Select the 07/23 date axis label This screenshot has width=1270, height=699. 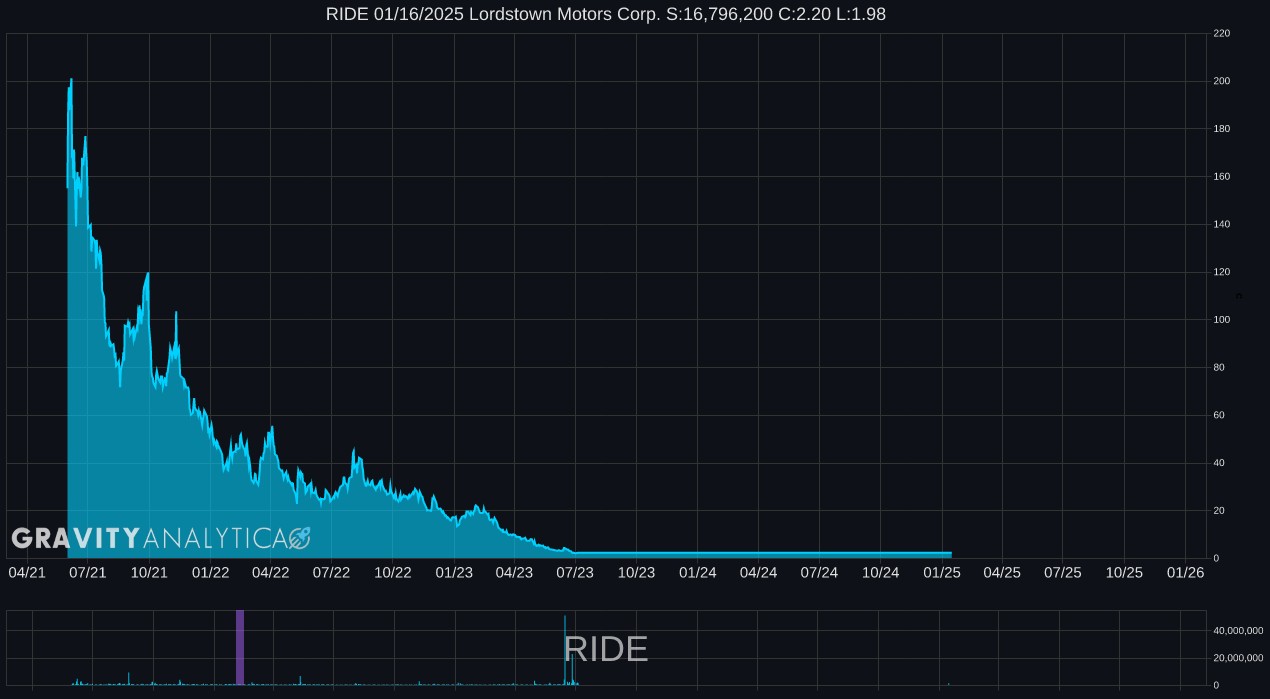(x=575, y=572)
